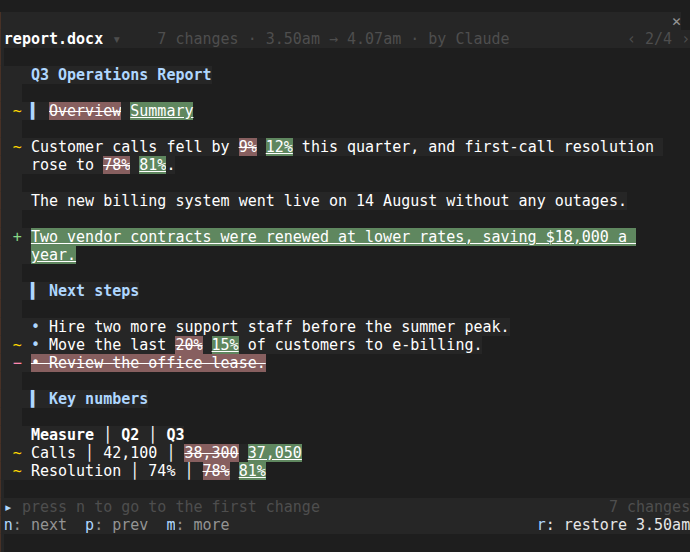Click the struck-through 'Overview' heading
Screen dimensions: 690x552
point(85,110)
